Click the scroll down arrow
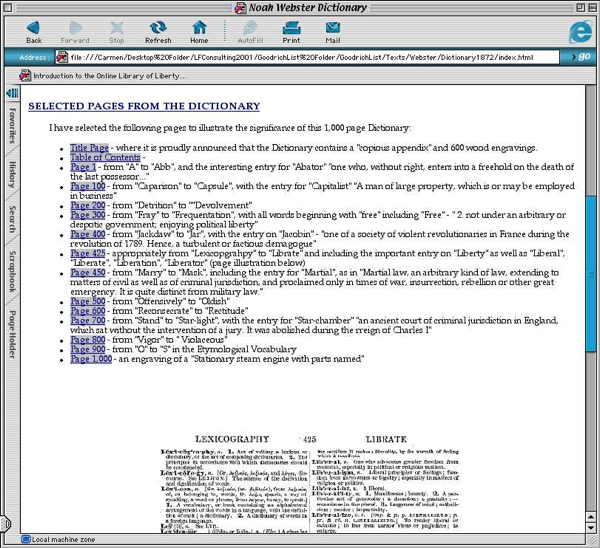 (590, 527)
